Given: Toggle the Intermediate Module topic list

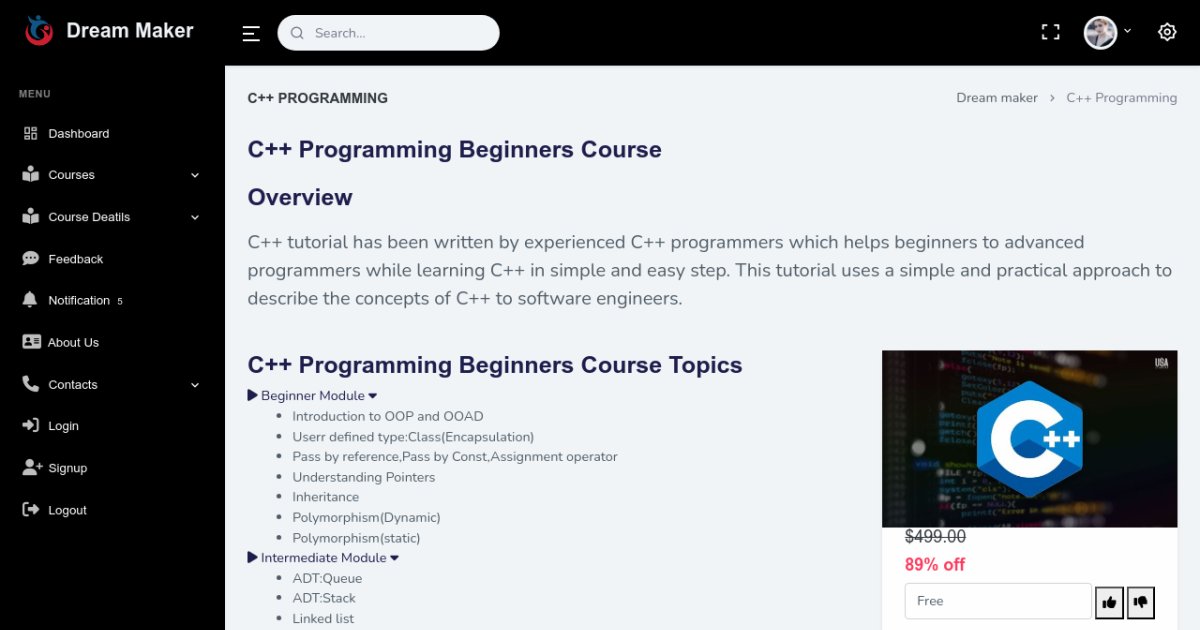Looking at the screenshot, I should point(323,558).
